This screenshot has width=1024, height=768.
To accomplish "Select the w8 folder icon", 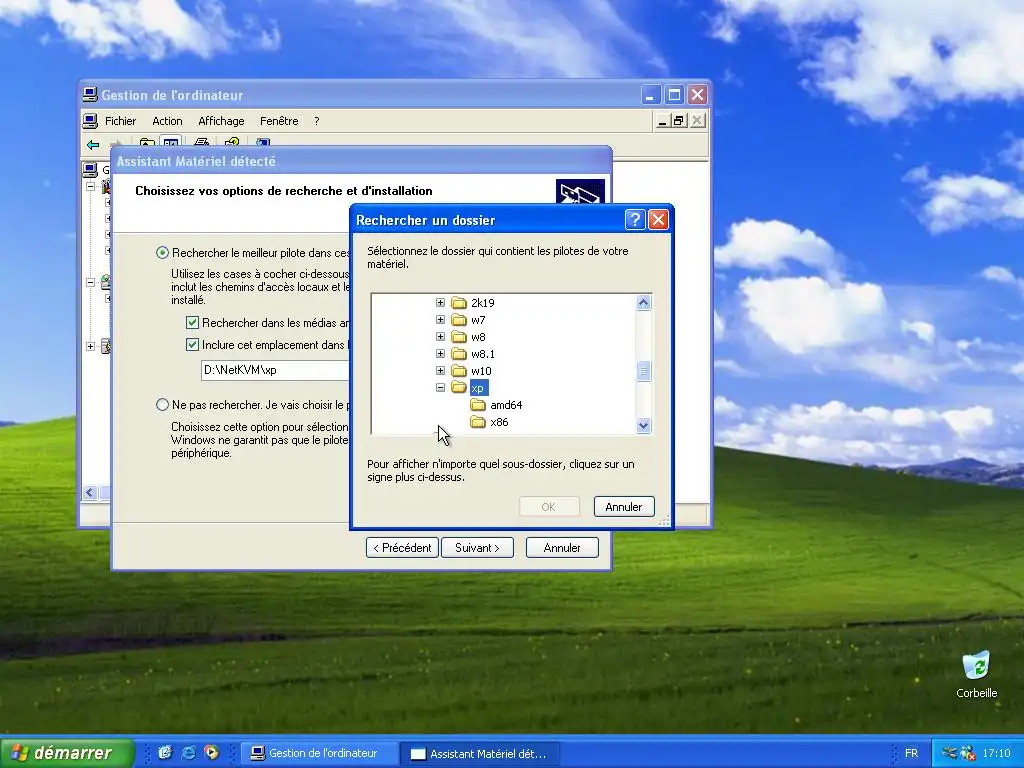I will pyautogui.click(x=459, y=336).
